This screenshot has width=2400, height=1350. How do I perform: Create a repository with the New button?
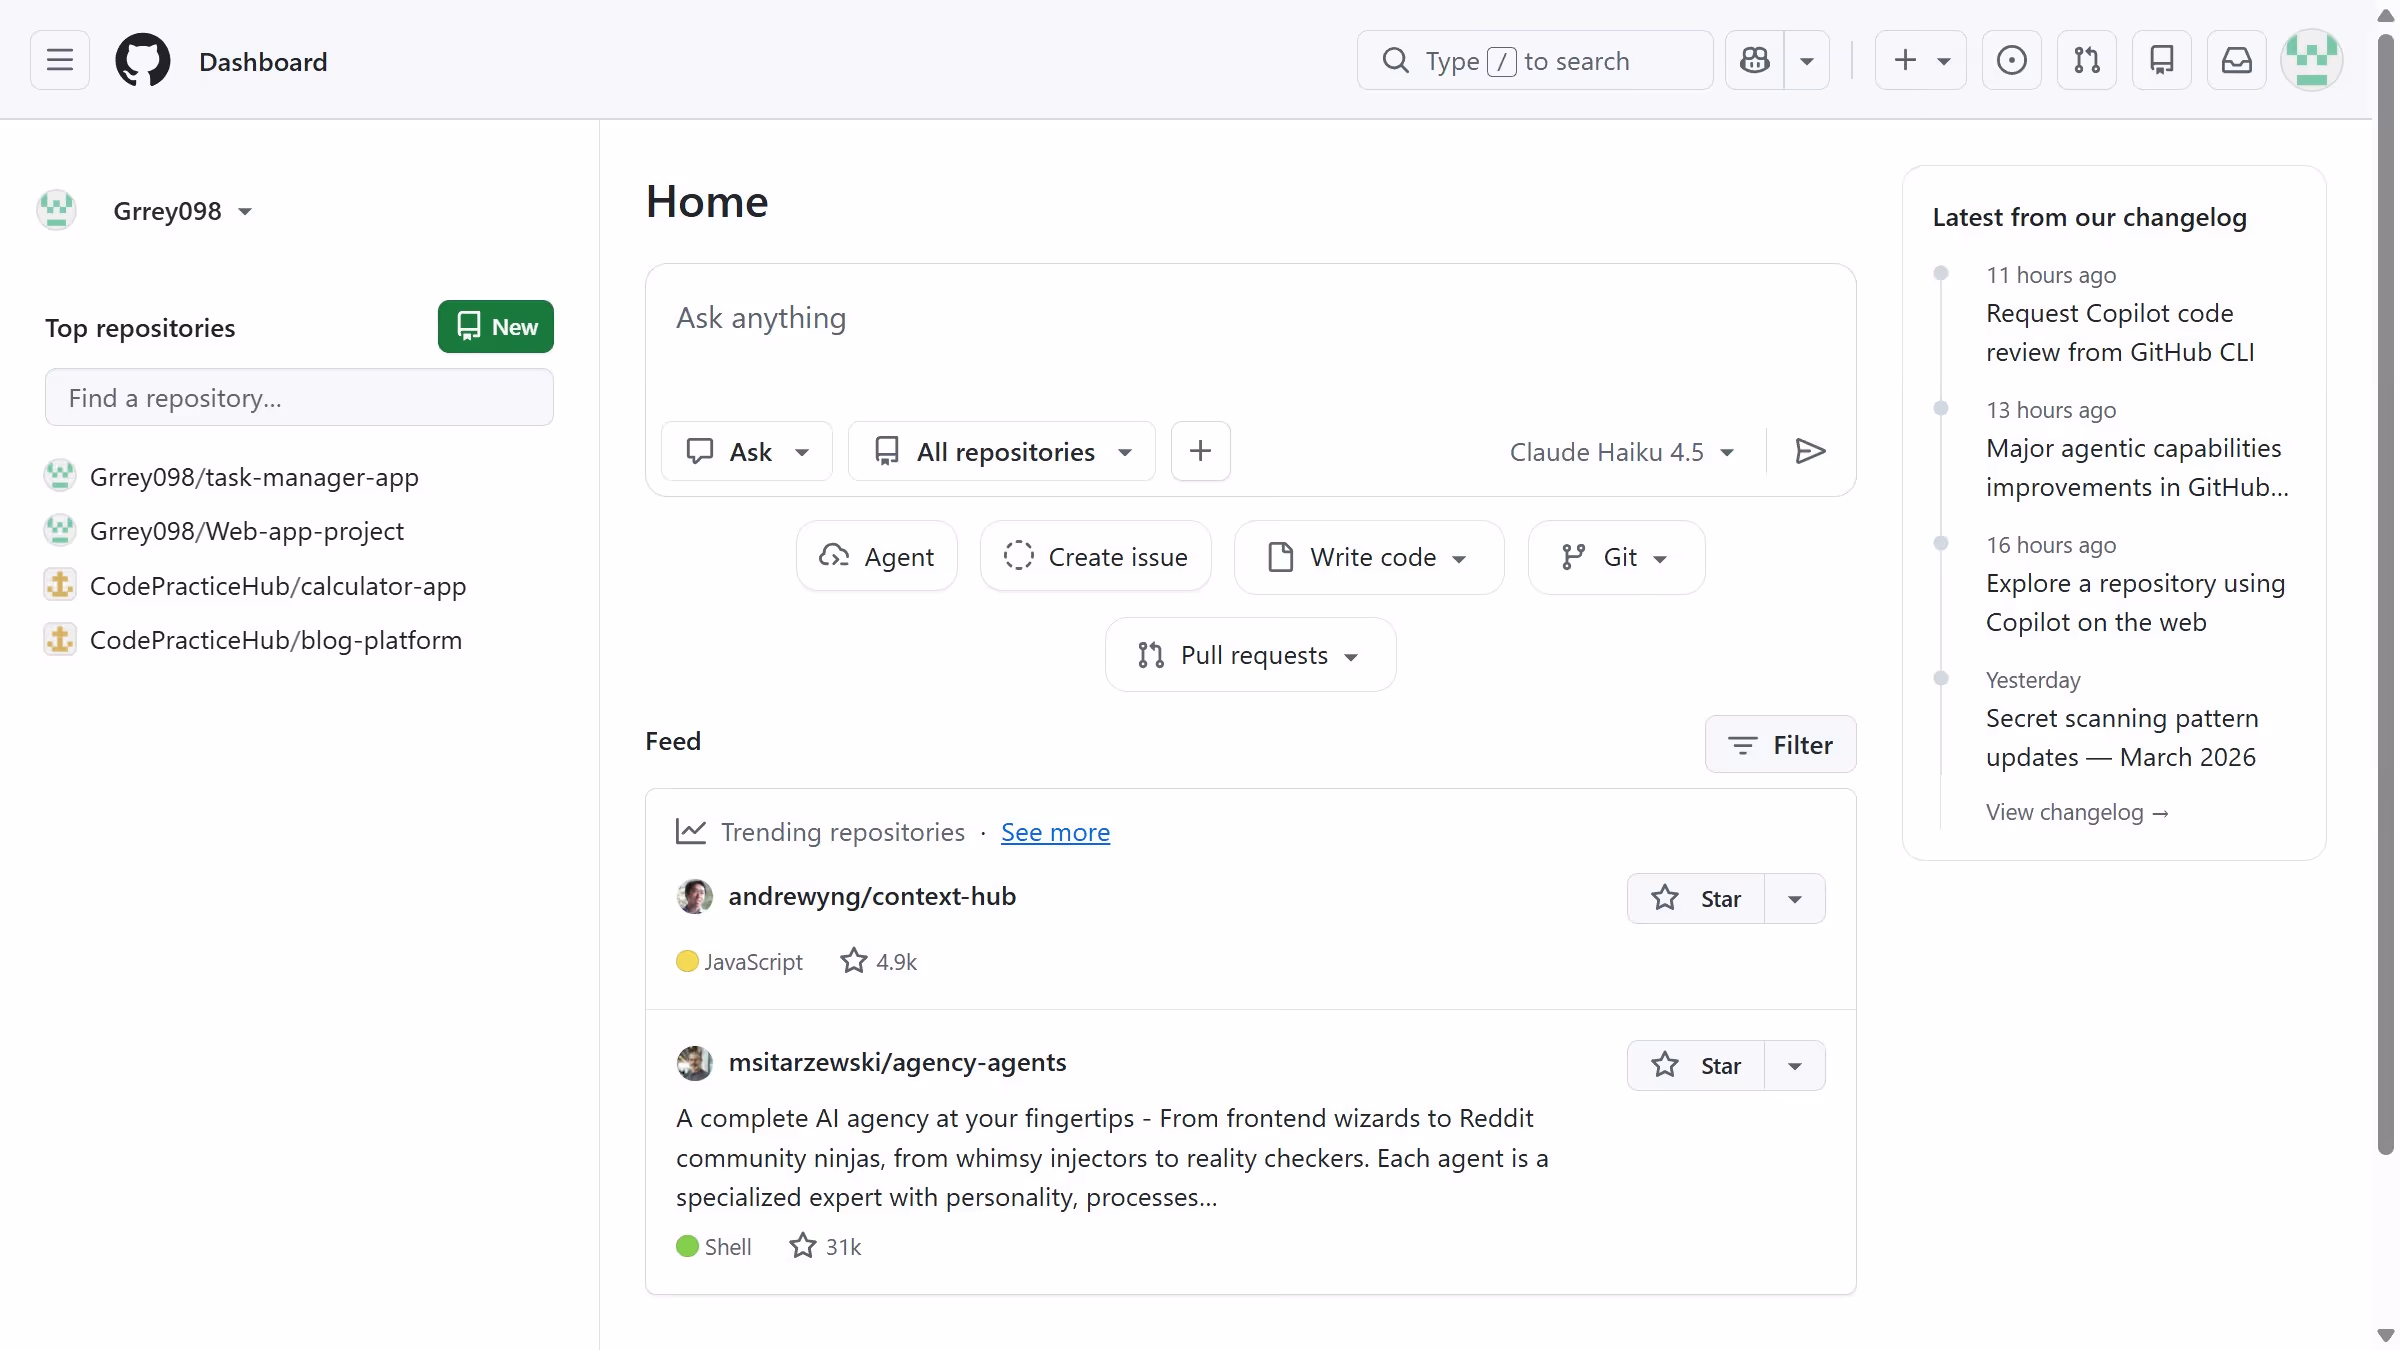[x=495, y=327]
